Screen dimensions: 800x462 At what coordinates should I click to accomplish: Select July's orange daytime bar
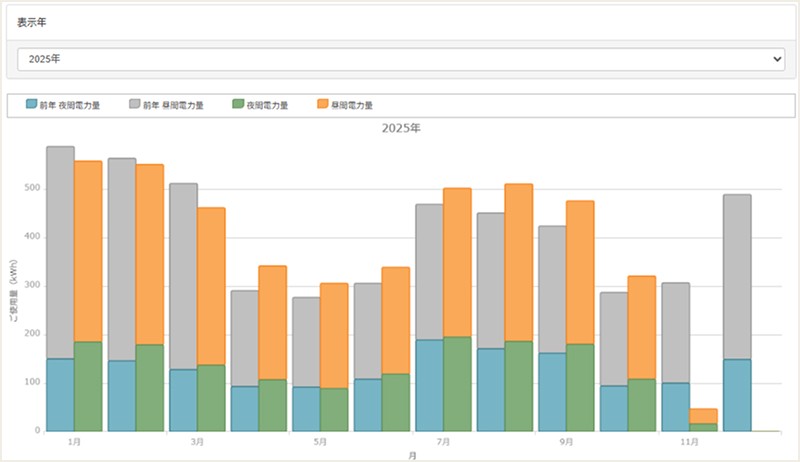click(457, 262)
